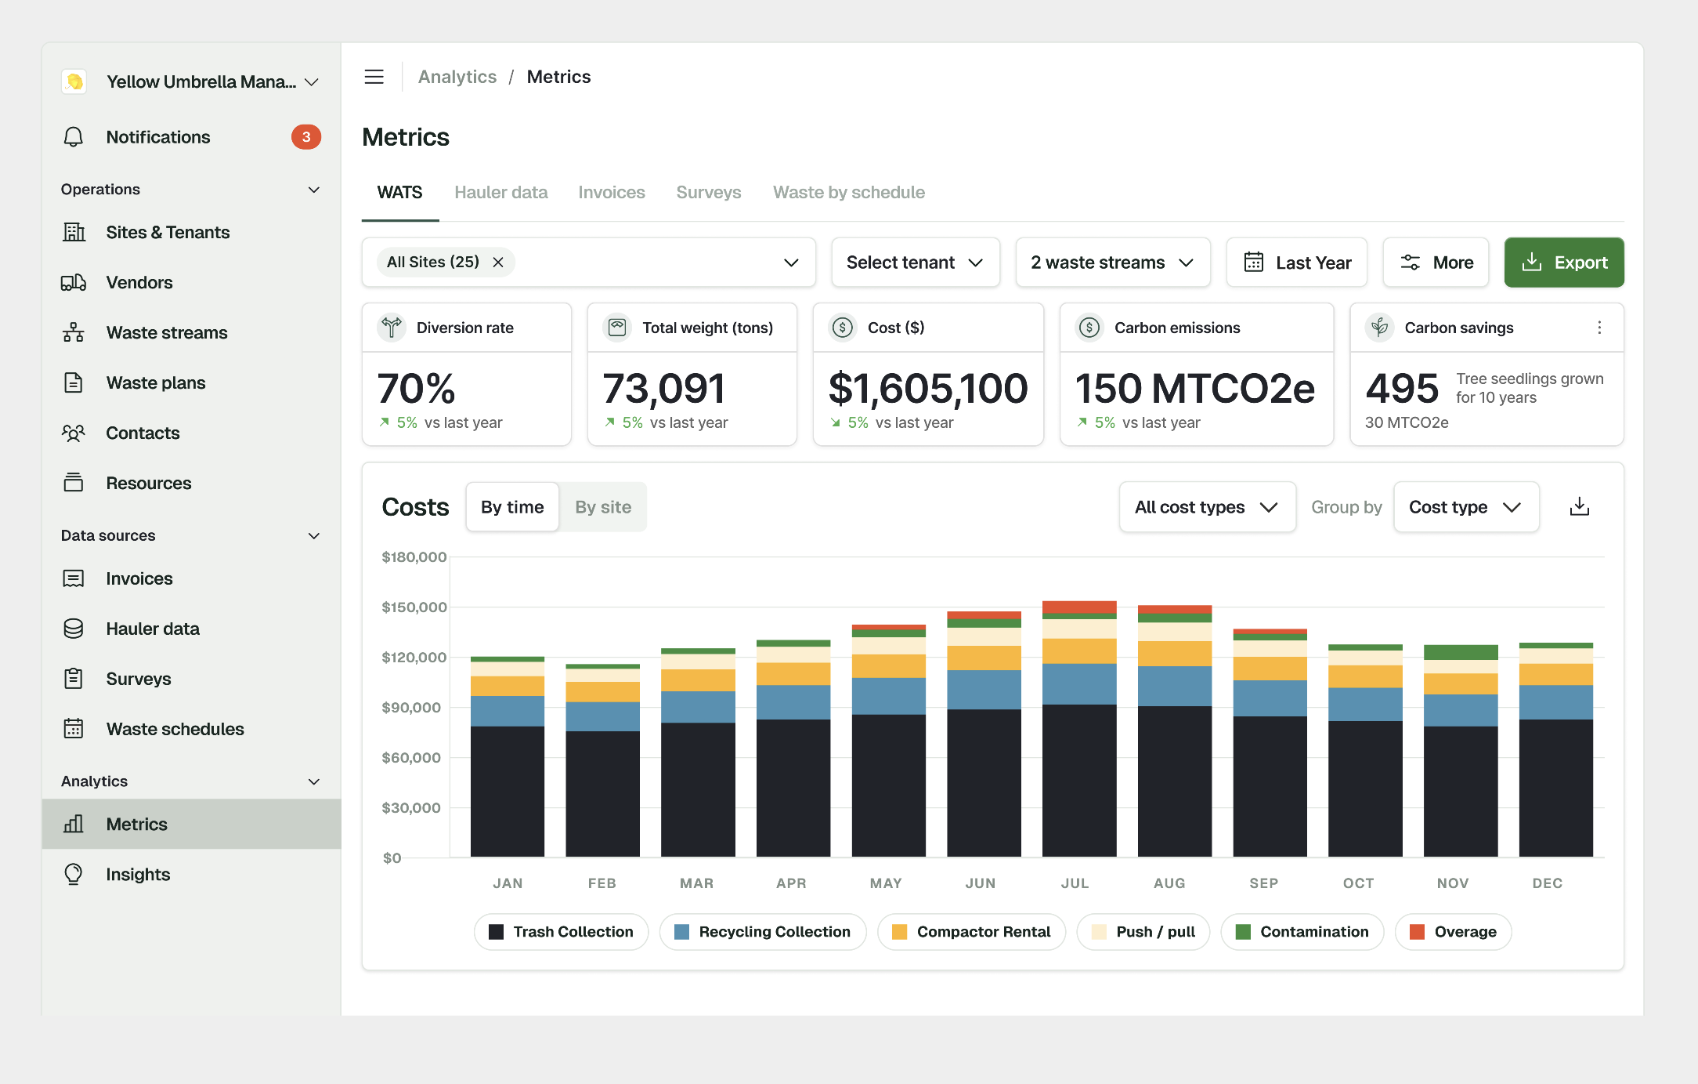Switch Costs view to By site
This screenshot has width=1698, height=1084.
pos(603,507)
